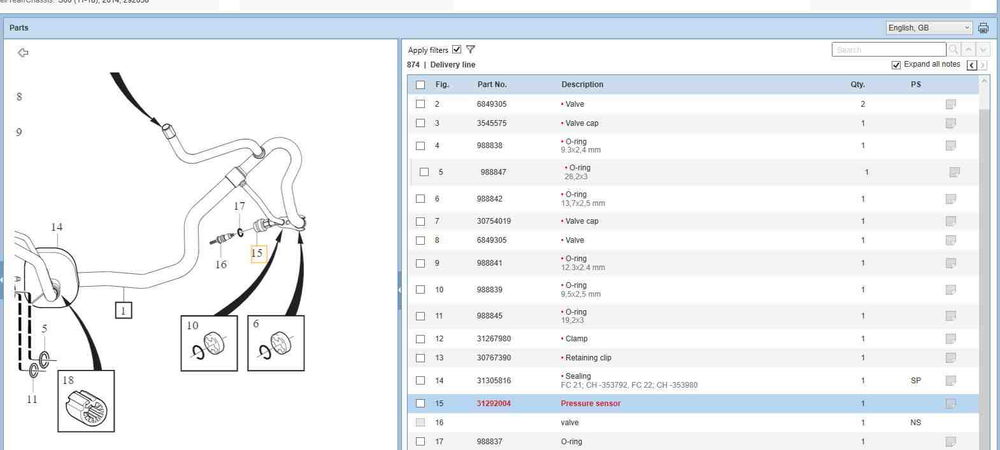Toggle the select-all checkbox in table header
This screenshot has width=1000, height=450.
(x=421, y=85)
